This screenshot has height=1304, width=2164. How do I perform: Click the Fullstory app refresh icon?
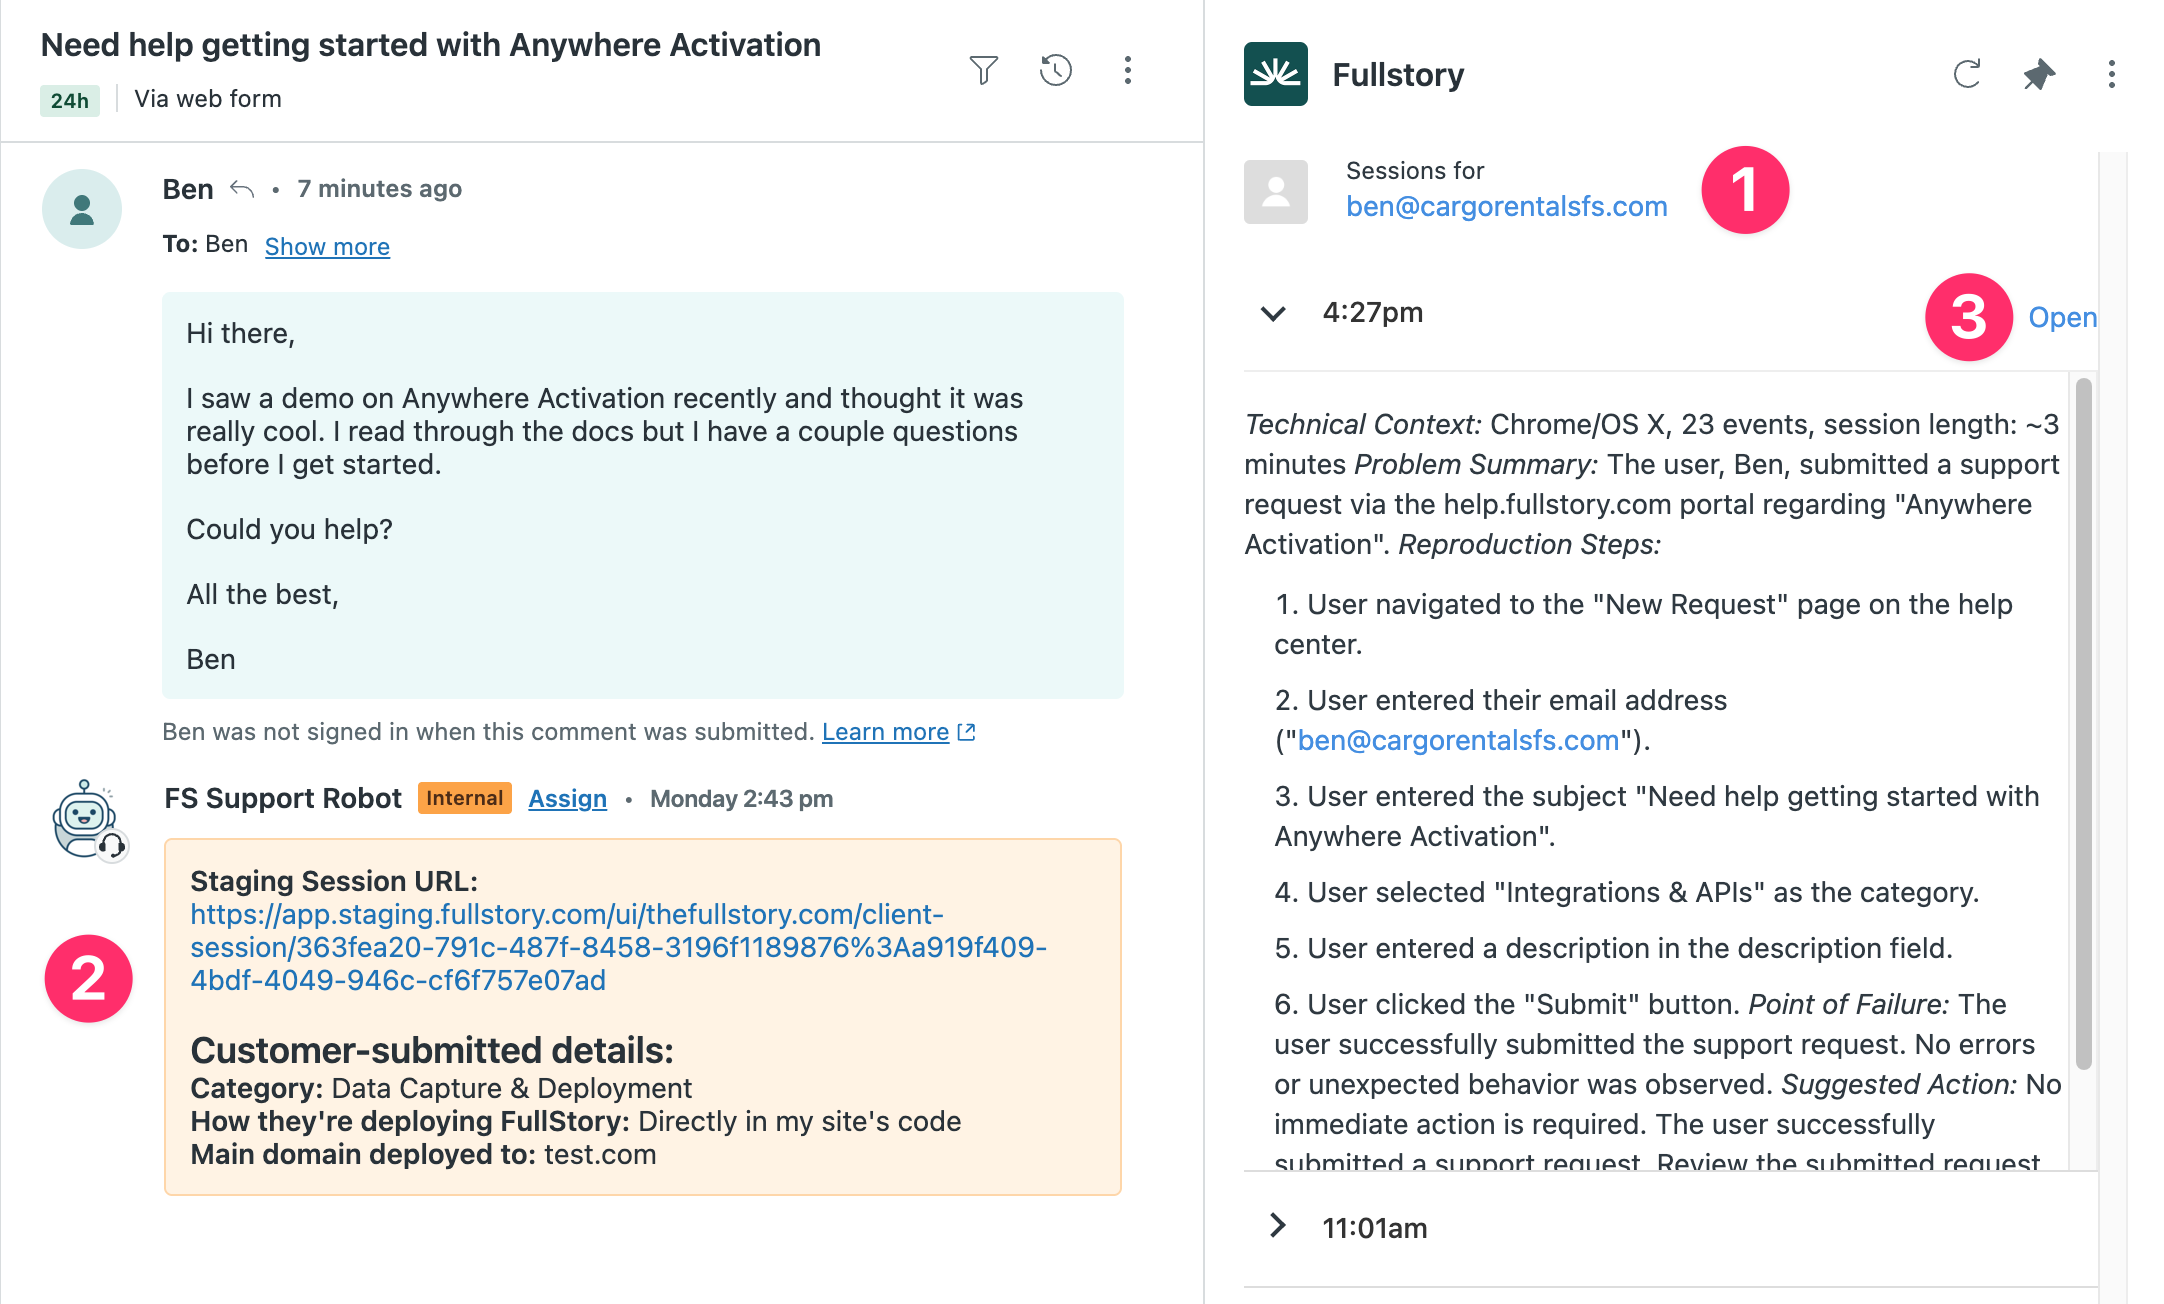(x=1966, y=74)
